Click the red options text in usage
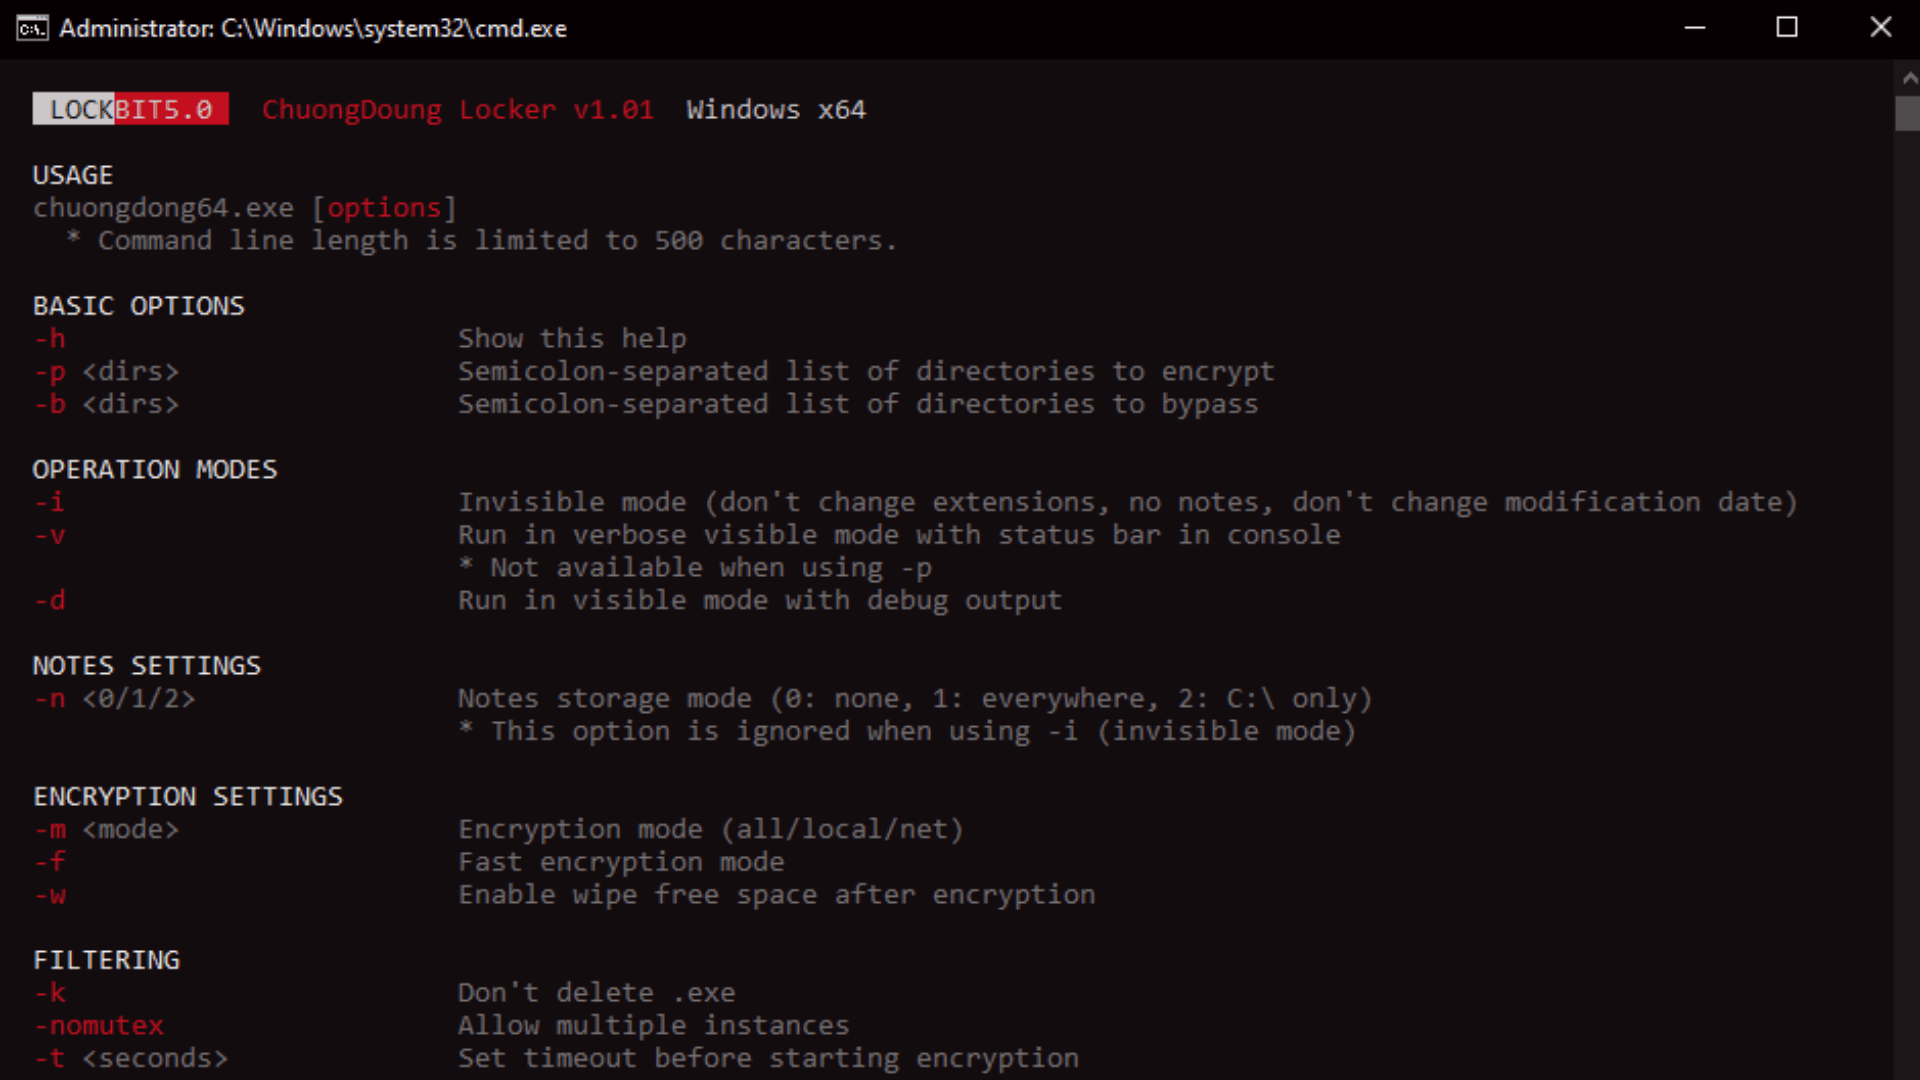 (x=386, y=207)
